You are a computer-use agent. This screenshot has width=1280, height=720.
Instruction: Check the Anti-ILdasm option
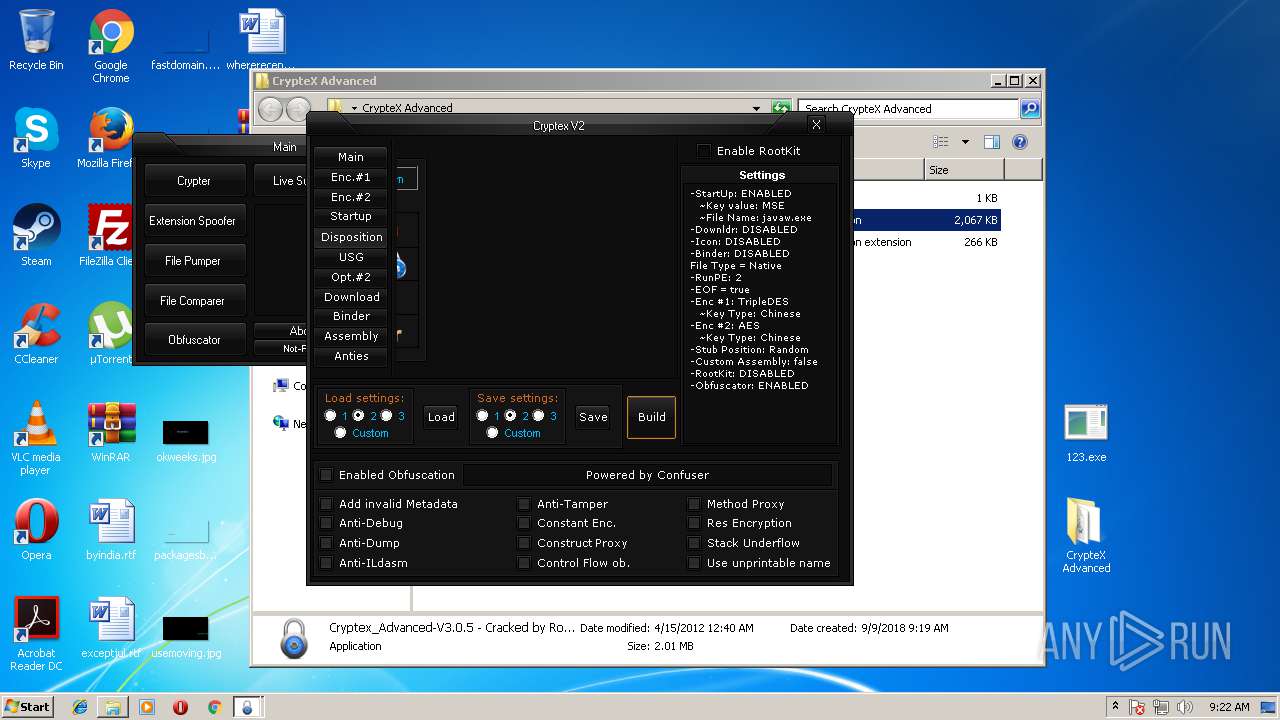(326, 563)
